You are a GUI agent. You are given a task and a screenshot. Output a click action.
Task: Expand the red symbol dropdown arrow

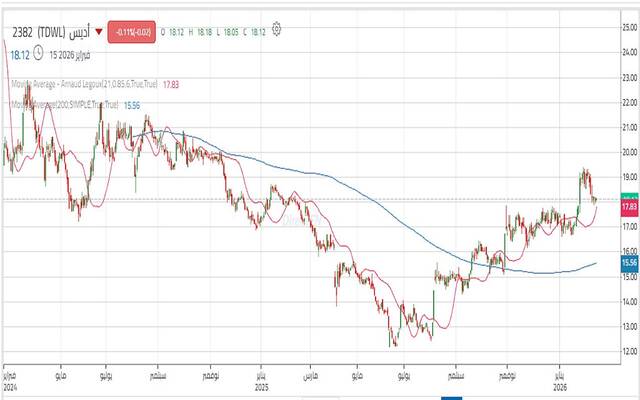pyautogui.click(x=97, y=32)
